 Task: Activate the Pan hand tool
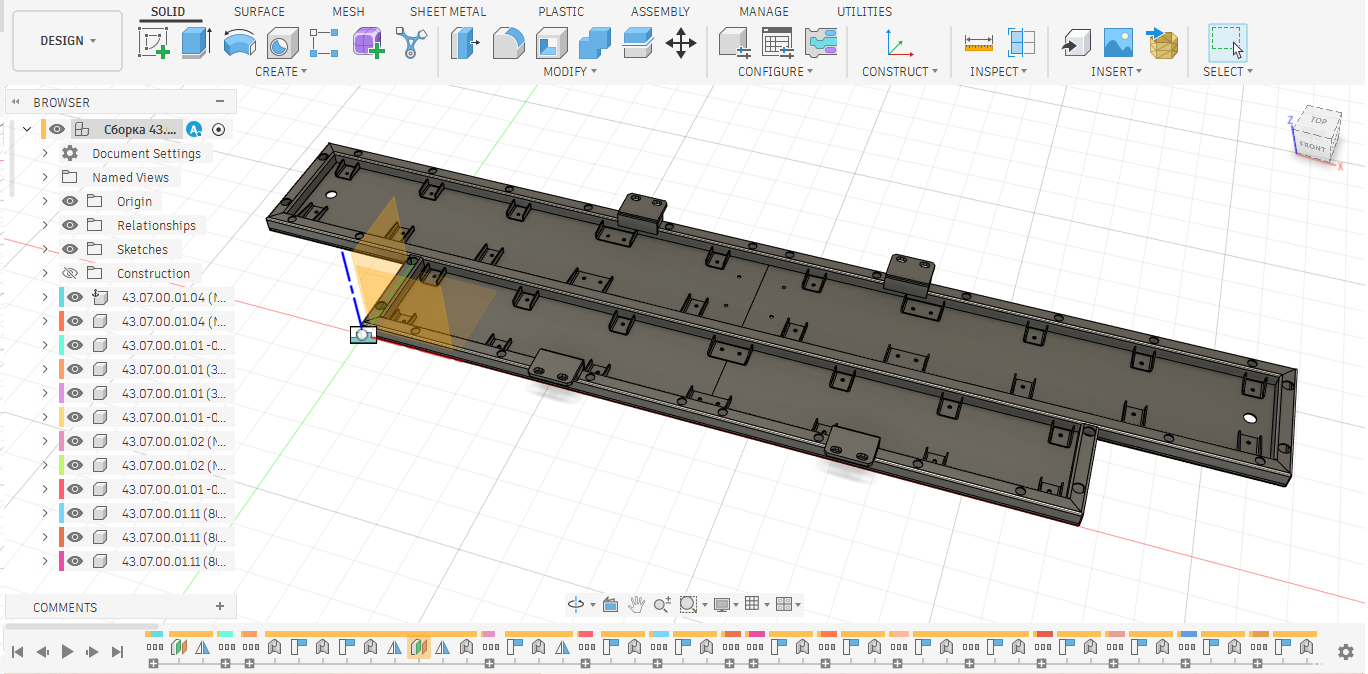point(637,604)
